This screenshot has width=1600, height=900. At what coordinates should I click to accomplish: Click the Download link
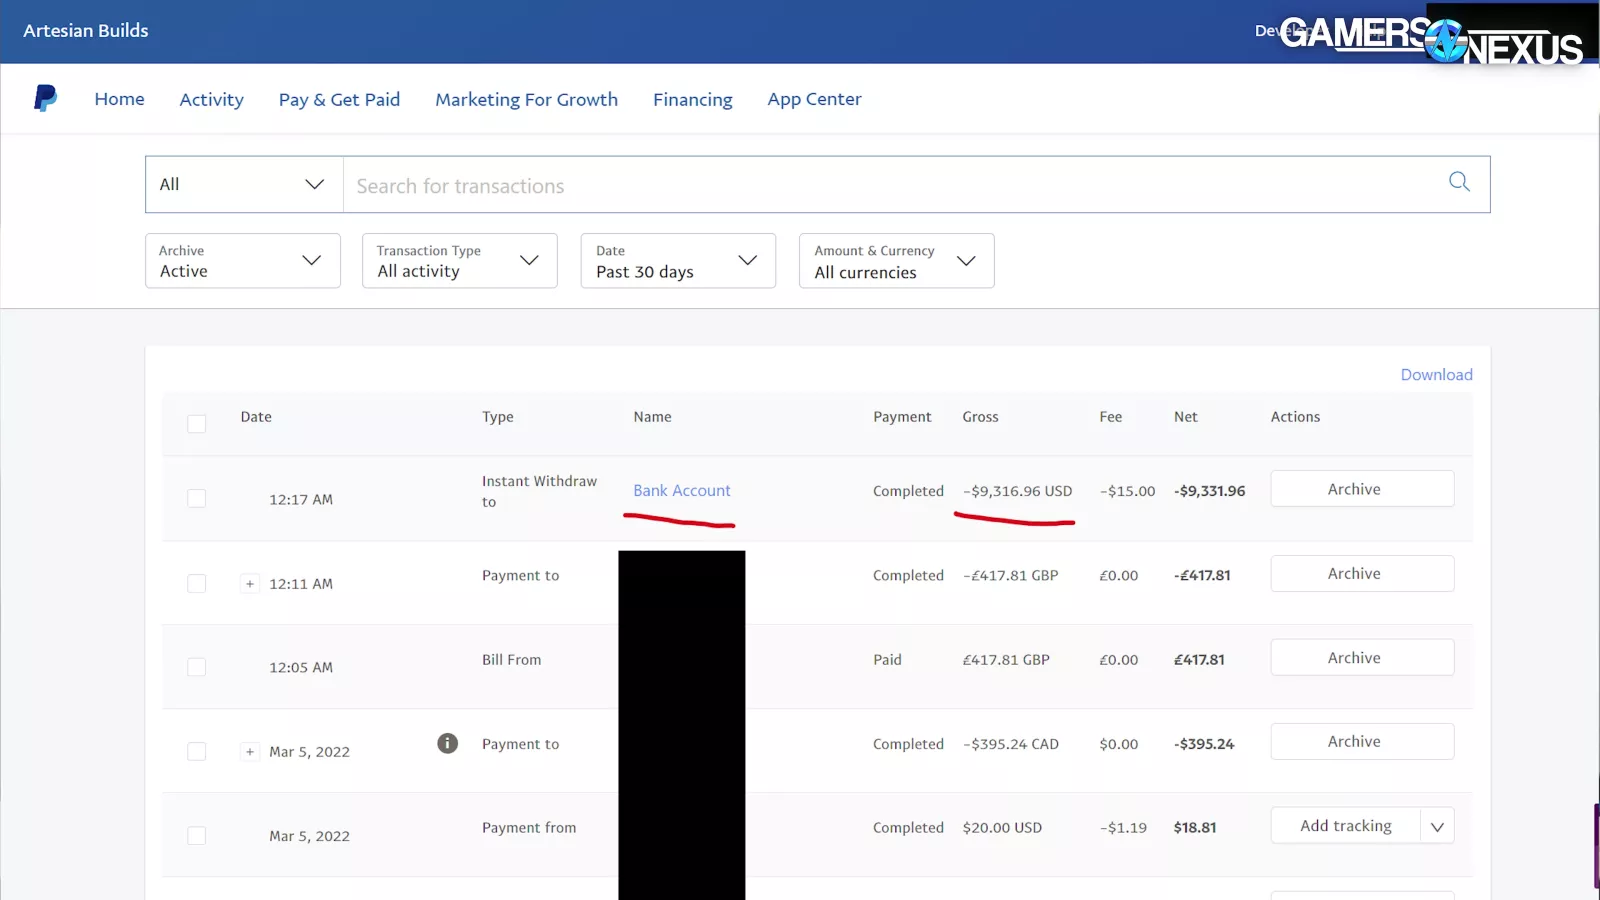1435,375
